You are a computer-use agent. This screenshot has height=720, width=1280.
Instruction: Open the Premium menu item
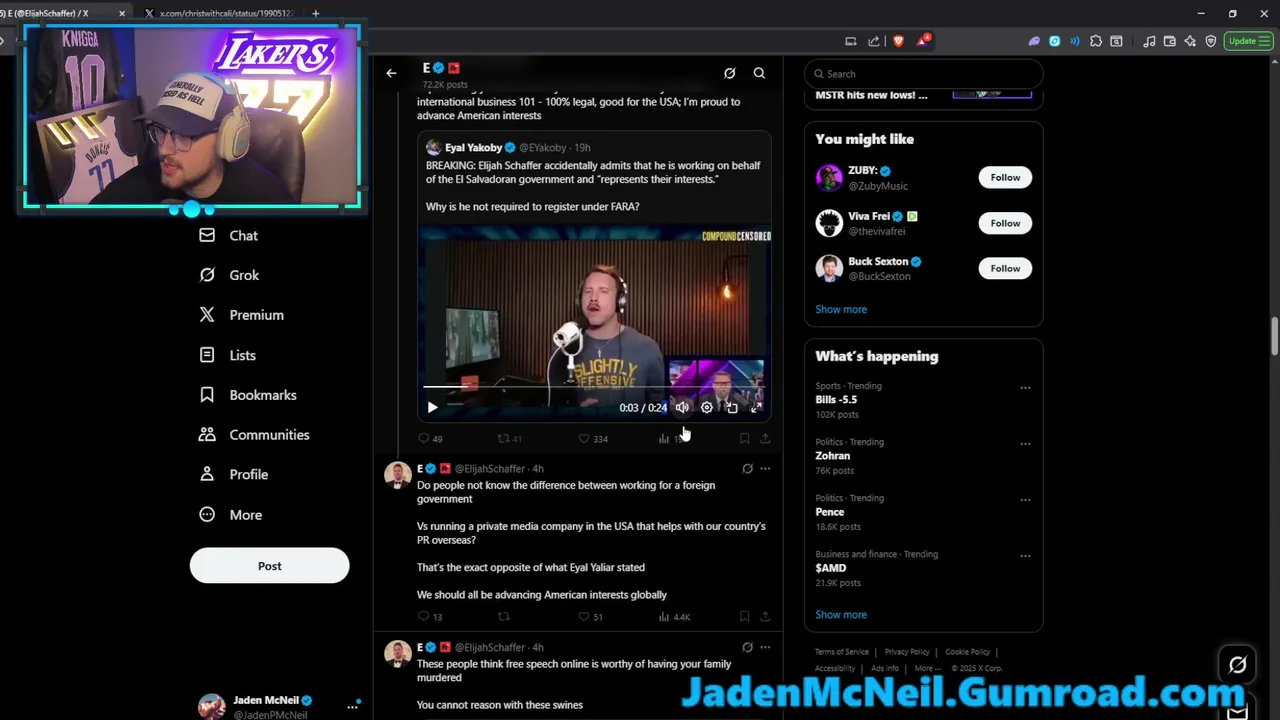click(241, 315)
